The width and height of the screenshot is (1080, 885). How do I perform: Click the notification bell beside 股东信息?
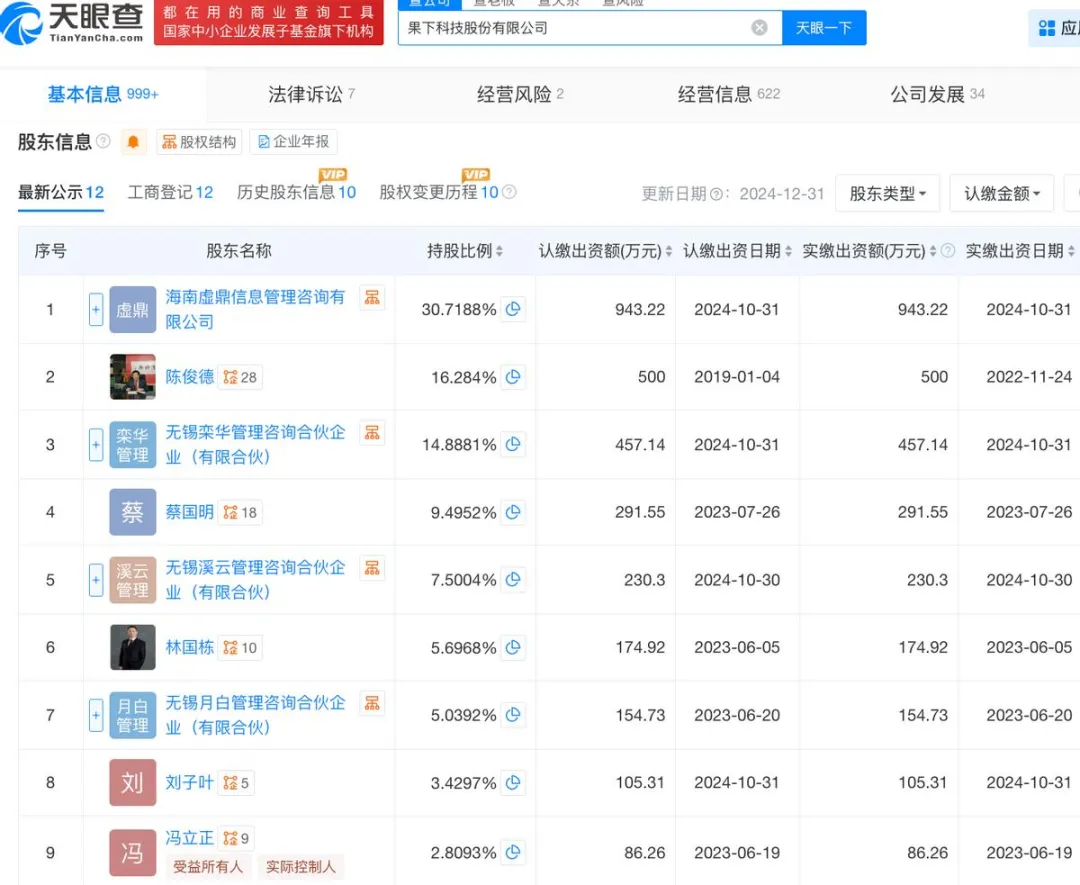[x=130, y=142]
